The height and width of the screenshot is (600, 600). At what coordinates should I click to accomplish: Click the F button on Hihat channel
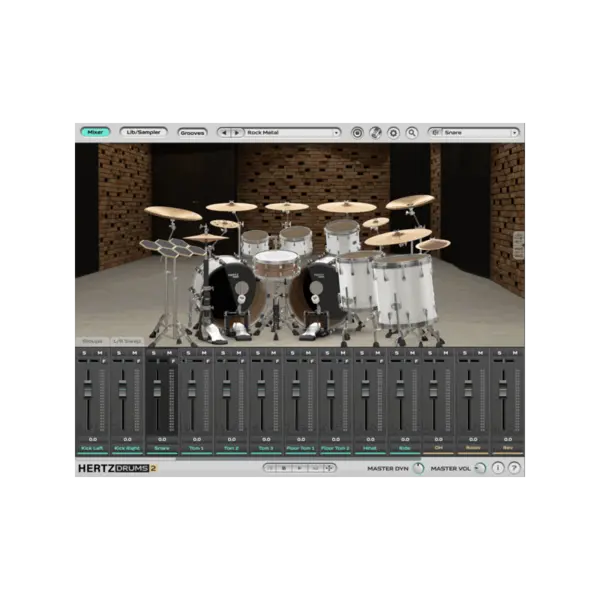pyautogui.click(x=382, y=361)
